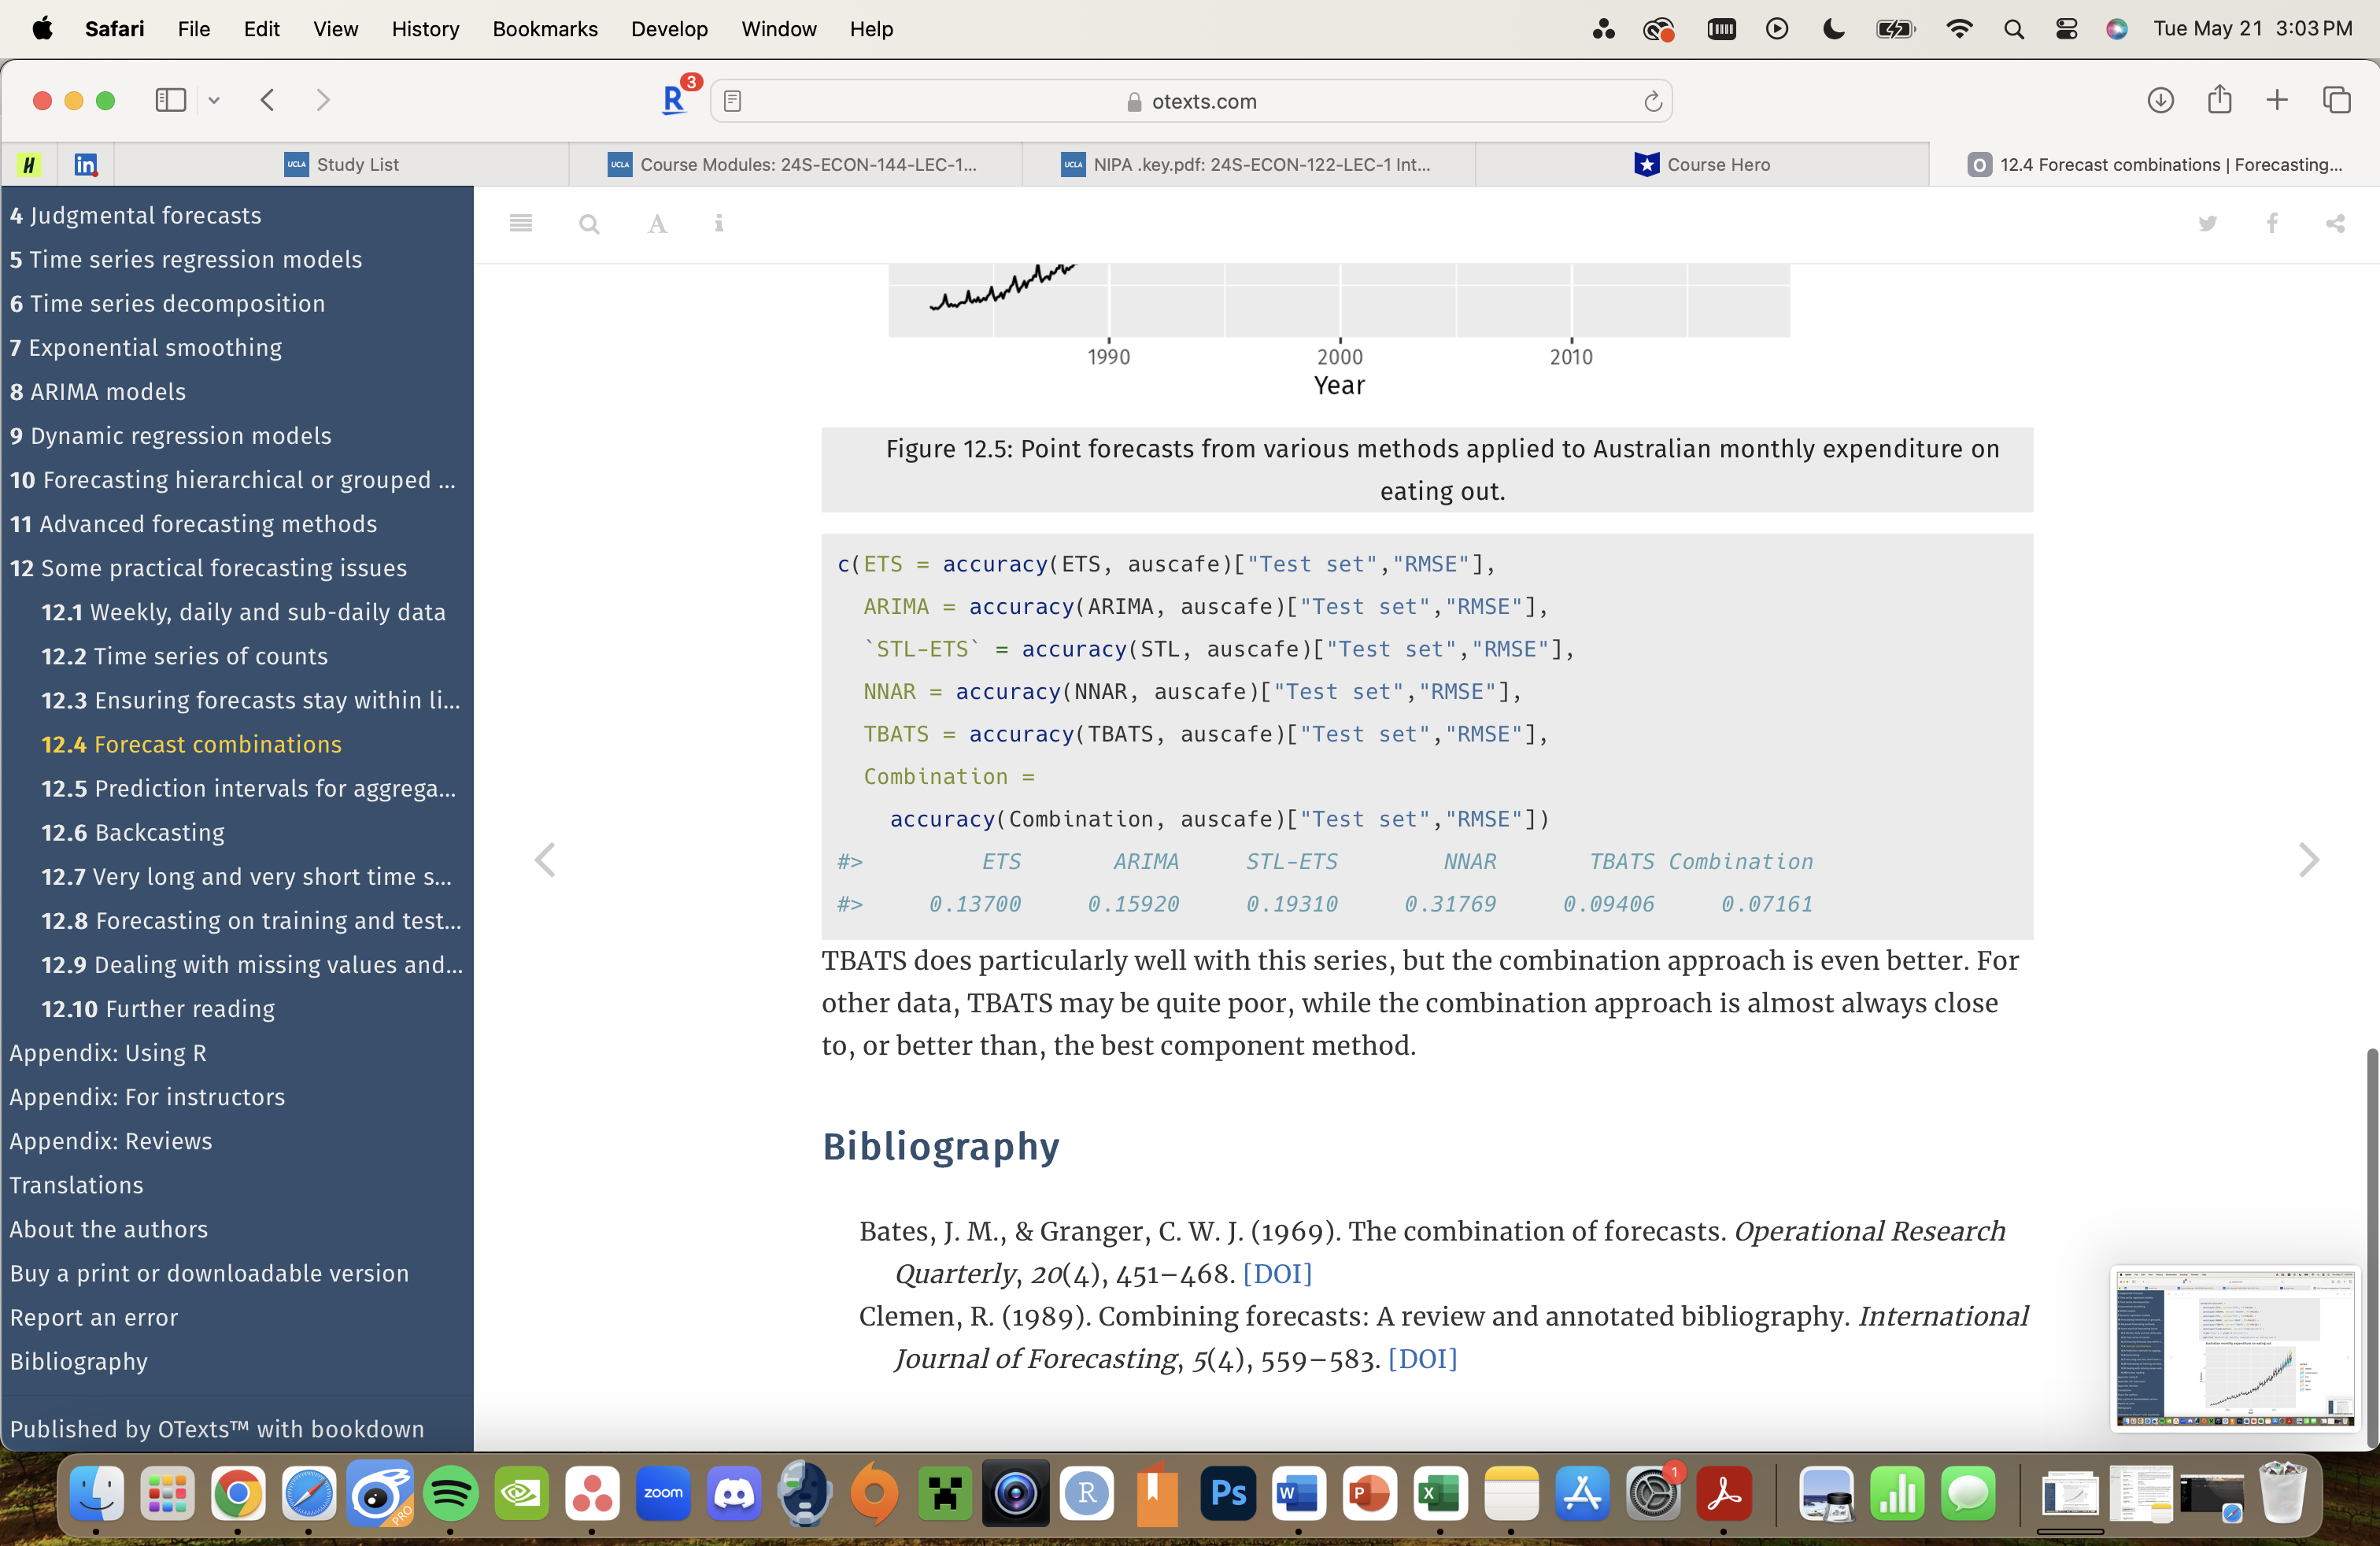The height and width of the screenshot is (1546, 2380).
Task: Toggle Do Not Disturb from the menu bar
Action: pos(1832,29)
